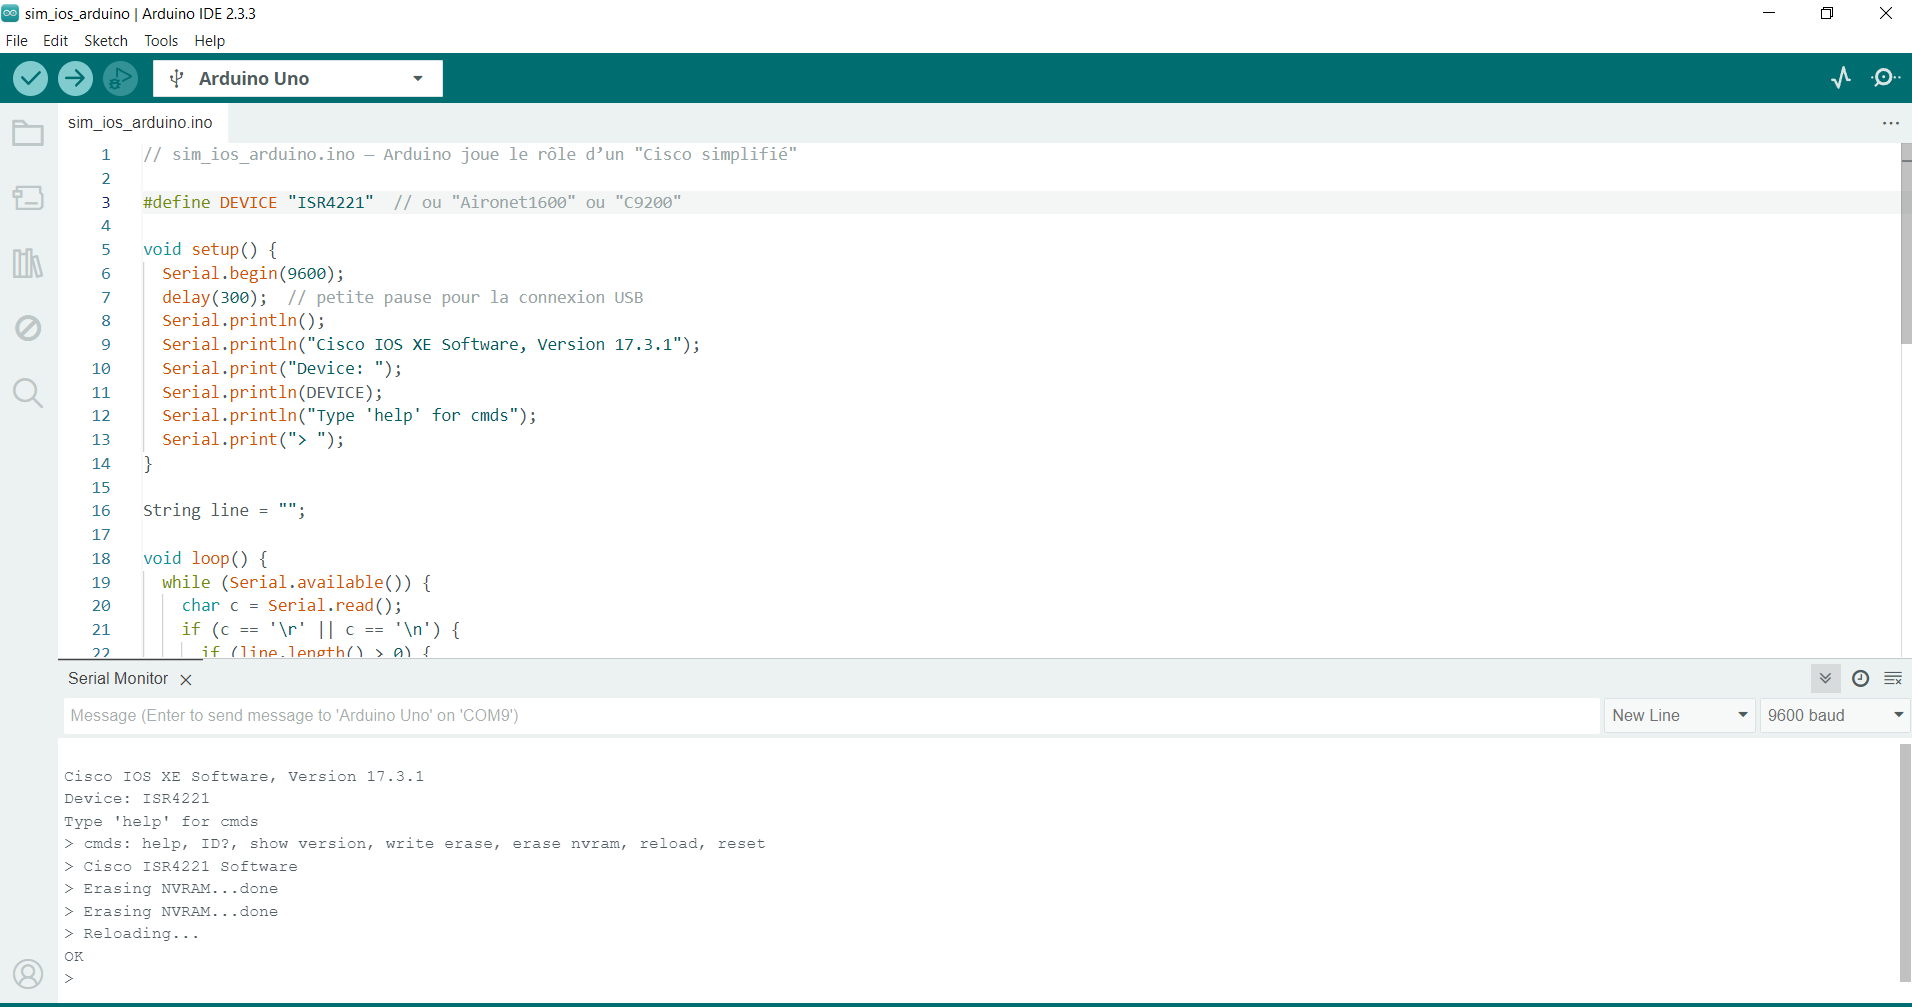Open the New Line ending dropdown
This screenshot has height=1007, width=1912.
(x=1679, y=715)
